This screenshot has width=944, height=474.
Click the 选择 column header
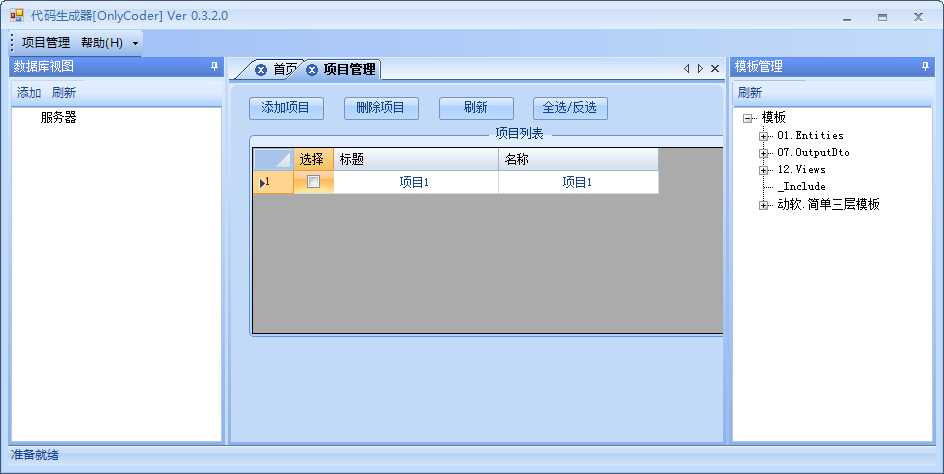coord(313,160)
